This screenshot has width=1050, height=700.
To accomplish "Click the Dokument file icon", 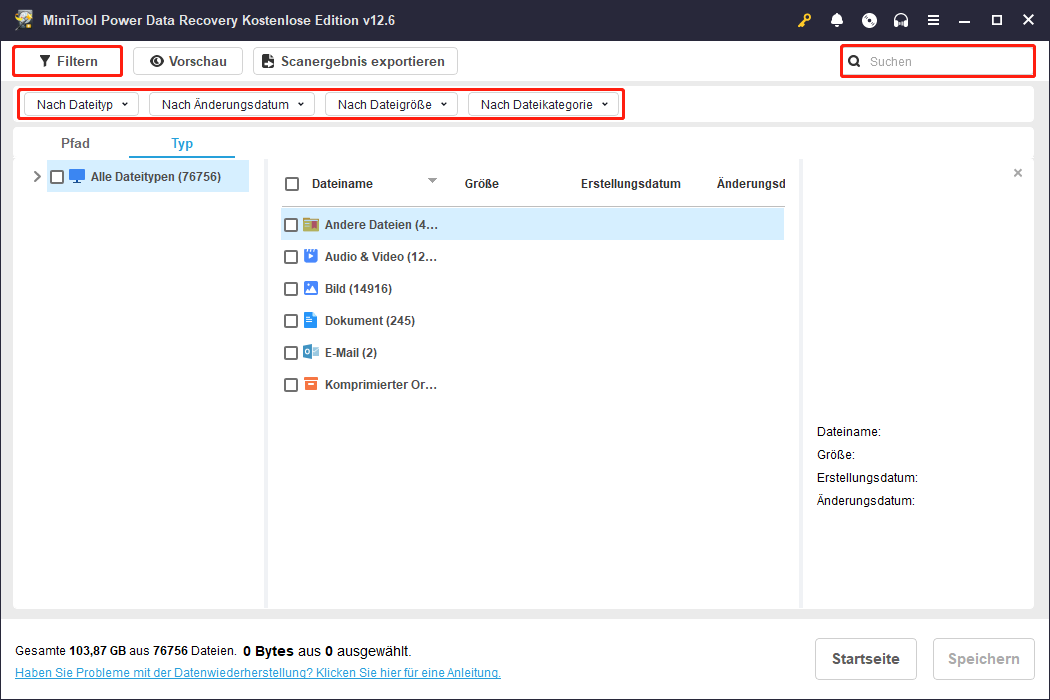I will 310,320.
